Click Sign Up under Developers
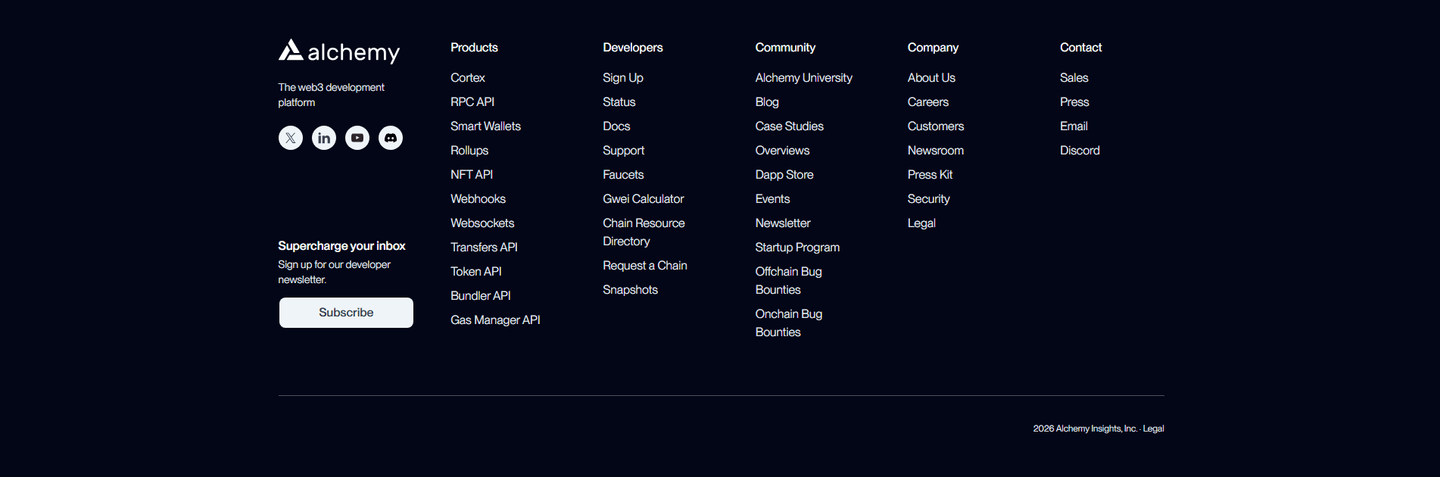 623,78
